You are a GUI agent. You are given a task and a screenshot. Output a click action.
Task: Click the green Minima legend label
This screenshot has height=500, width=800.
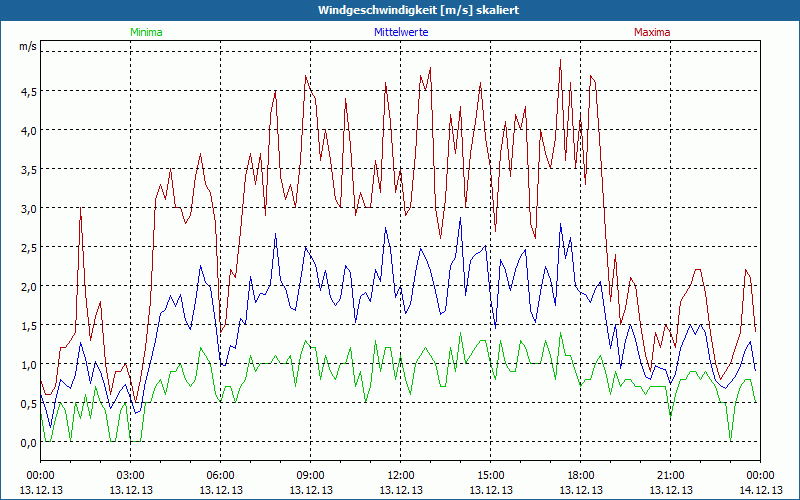pos(146,32)
